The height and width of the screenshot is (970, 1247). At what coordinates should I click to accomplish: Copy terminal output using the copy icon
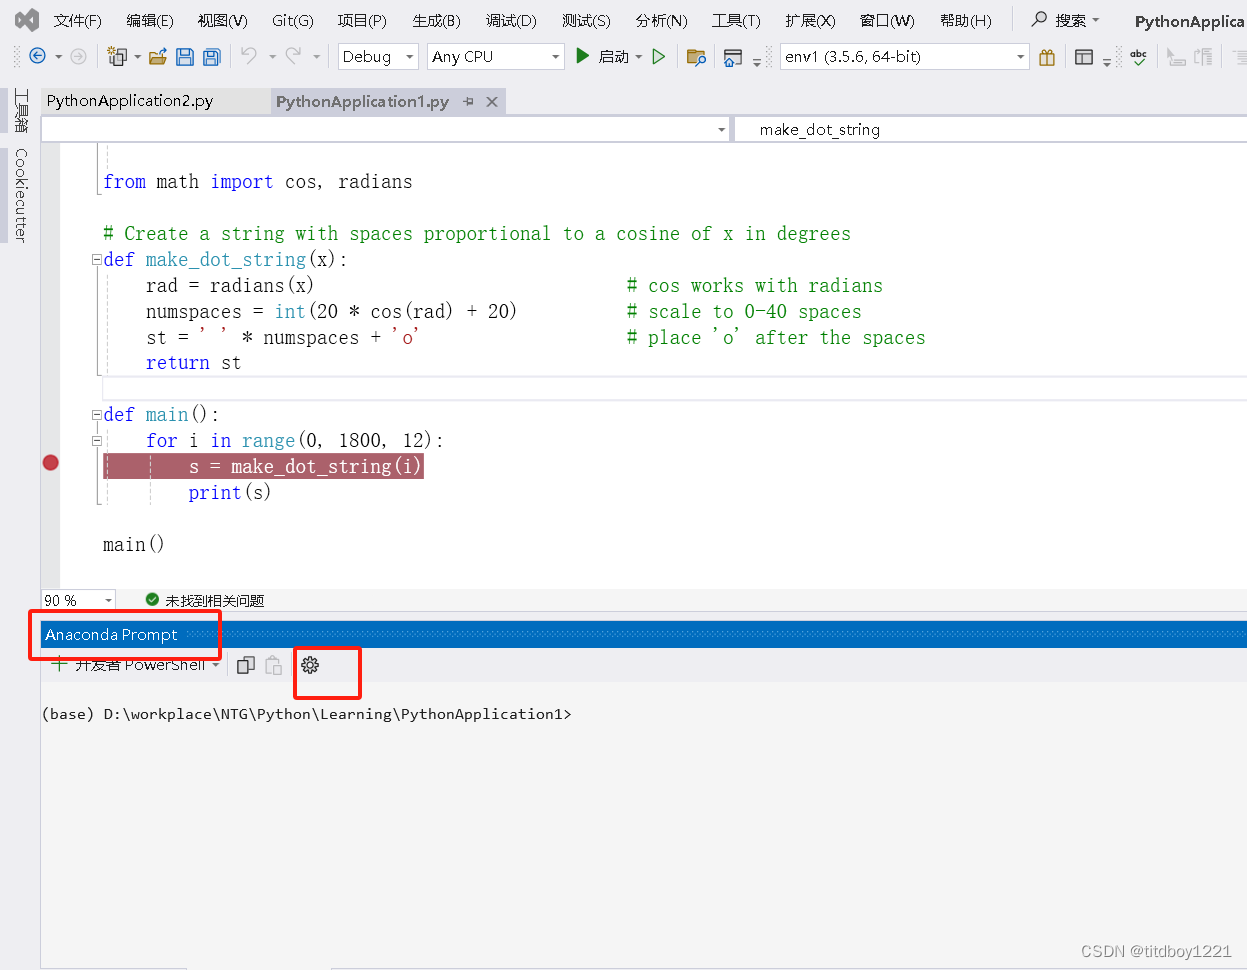coord(245,664)
